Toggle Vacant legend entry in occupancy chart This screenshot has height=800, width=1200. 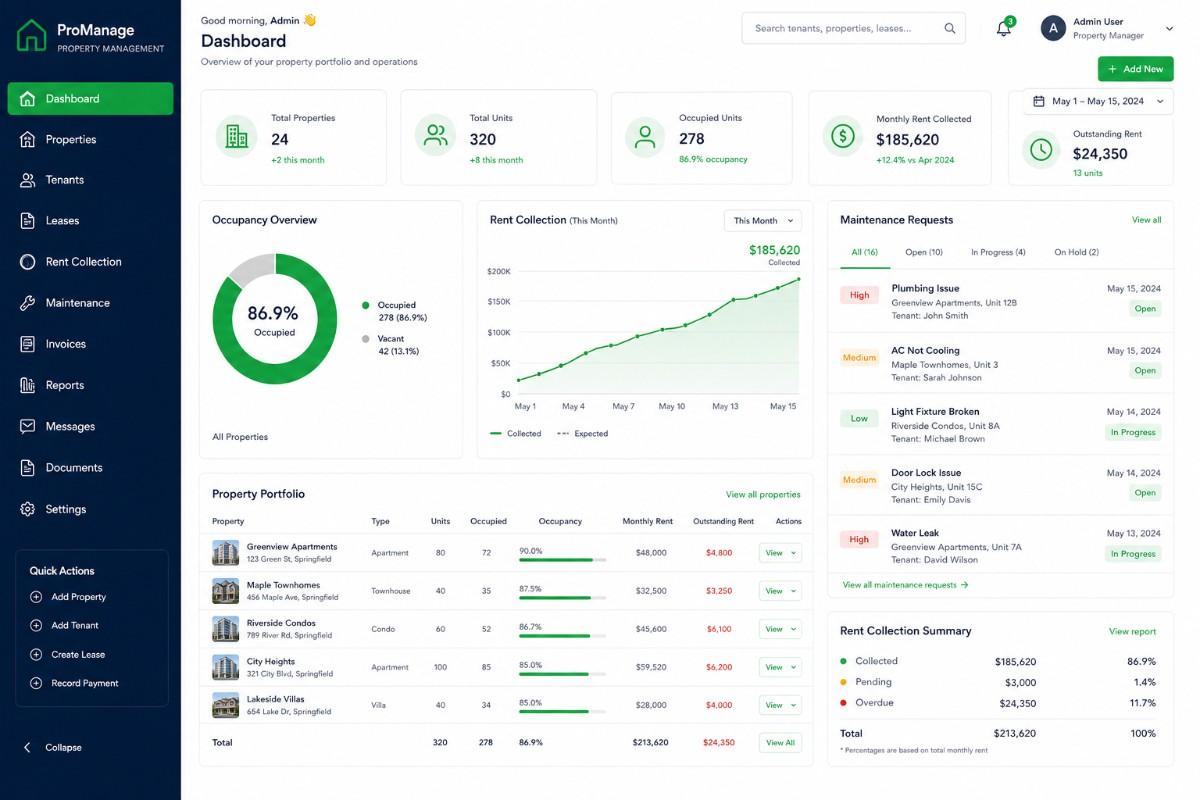390,345
